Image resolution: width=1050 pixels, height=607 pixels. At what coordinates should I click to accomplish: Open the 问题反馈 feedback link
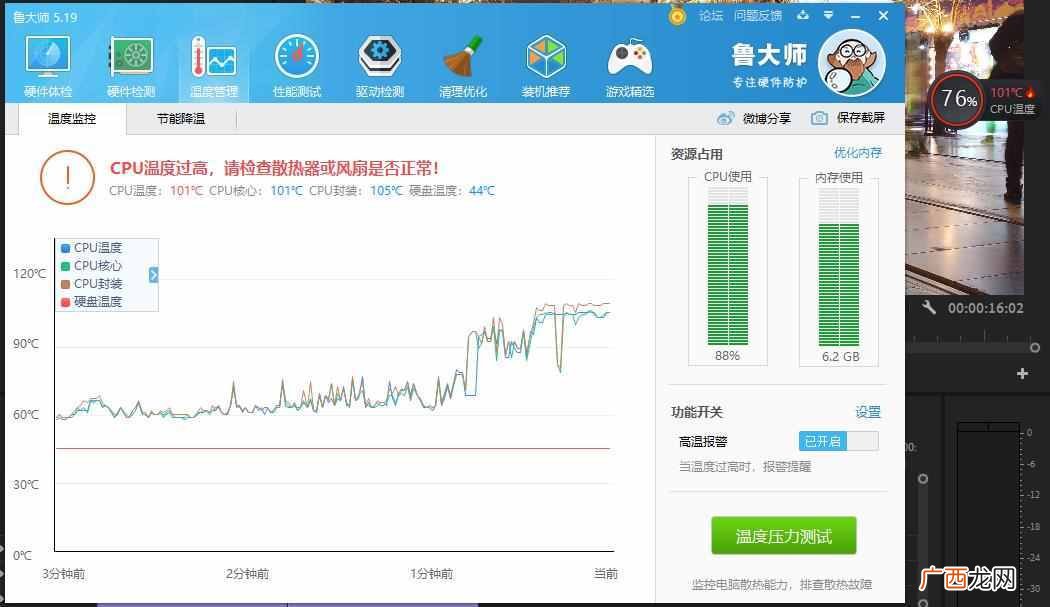coord(757,15)
